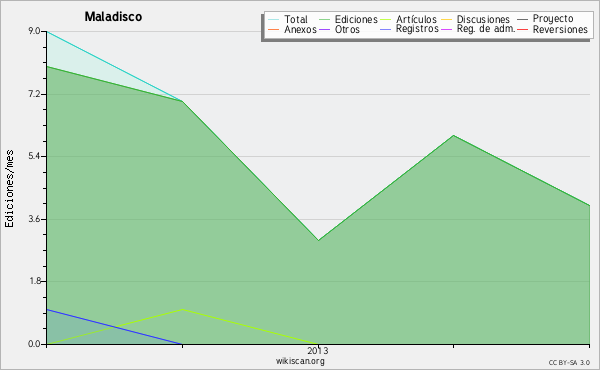This screenshot has width=600, height=370.
Task: Click the red Reversiones legend line swatch
Action: [522, 29]
